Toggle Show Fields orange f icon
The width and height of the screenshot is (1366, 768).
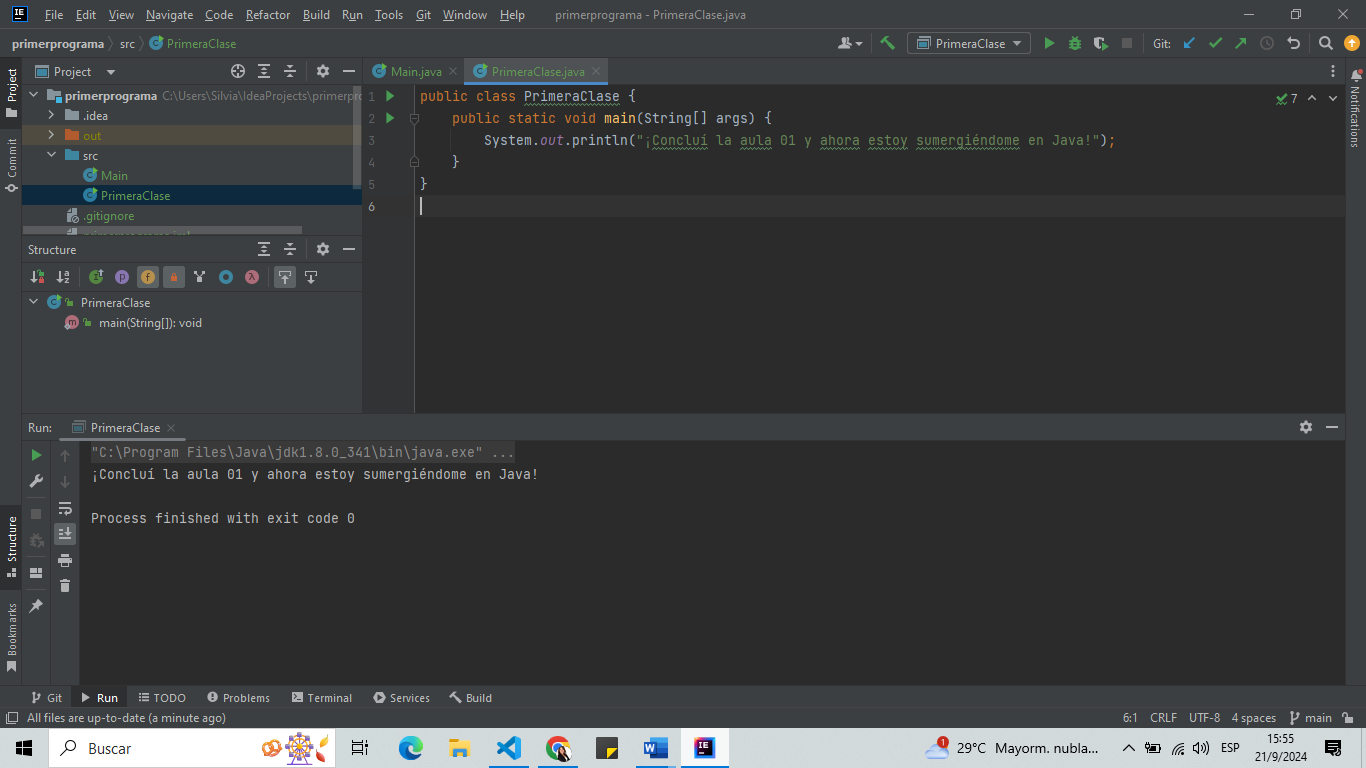(x=148, y=277)
